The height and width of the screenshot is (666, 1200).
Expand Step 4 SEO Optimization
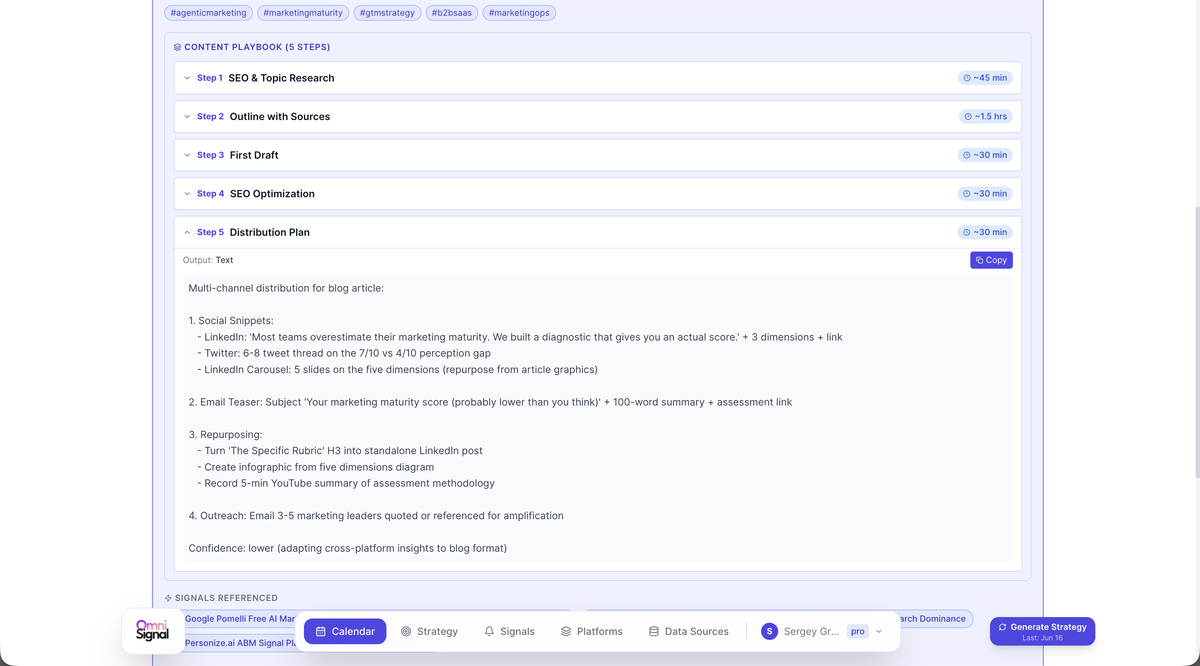[x=597, y=193]
